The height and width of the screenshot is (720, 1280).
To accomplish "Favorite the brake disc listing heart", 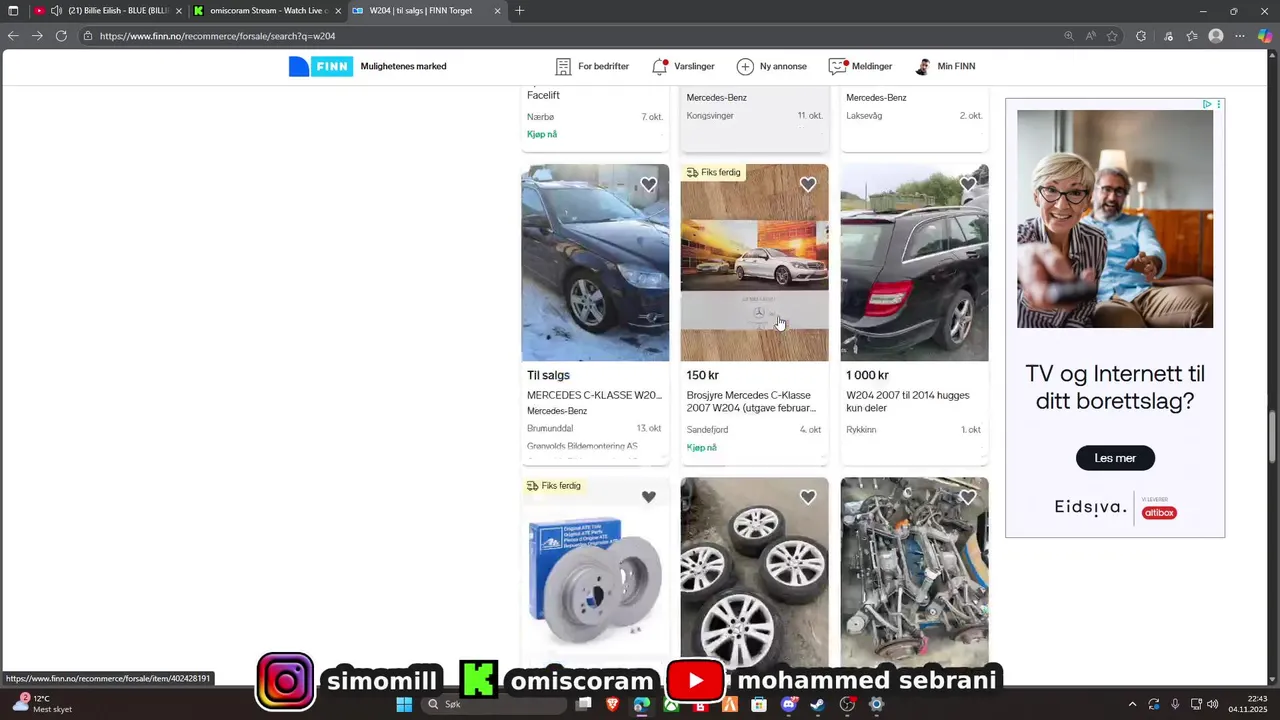I will [x=649, y=497].
